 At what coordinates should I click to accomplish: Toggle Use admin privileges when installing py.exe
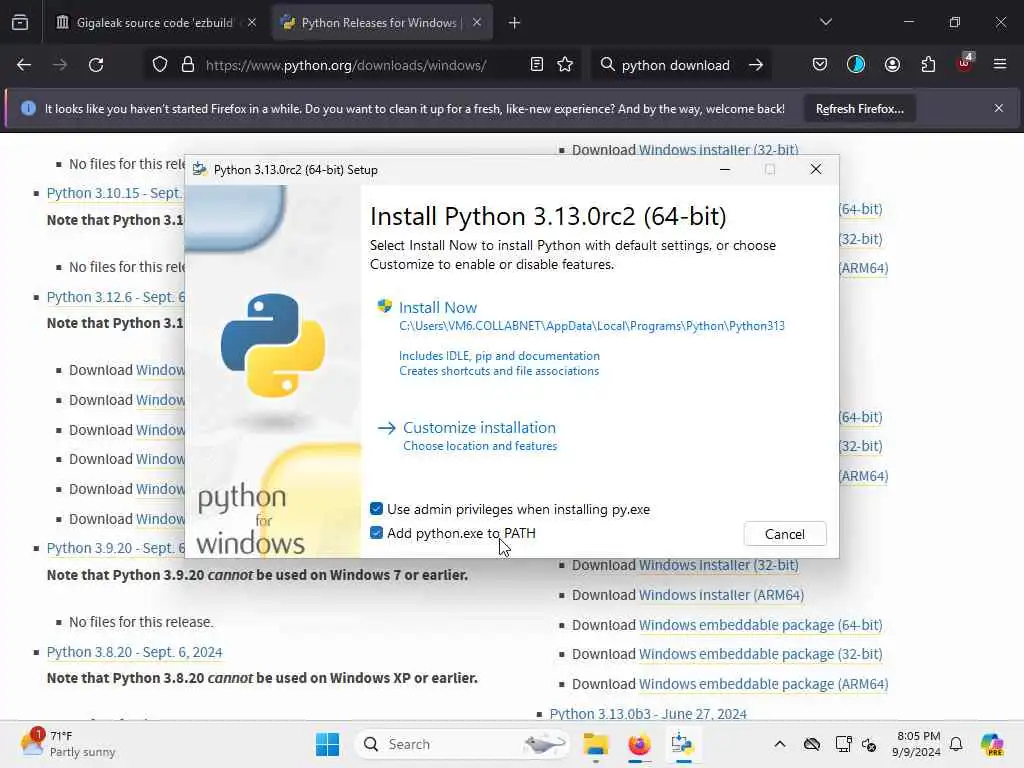pos(376,509)
